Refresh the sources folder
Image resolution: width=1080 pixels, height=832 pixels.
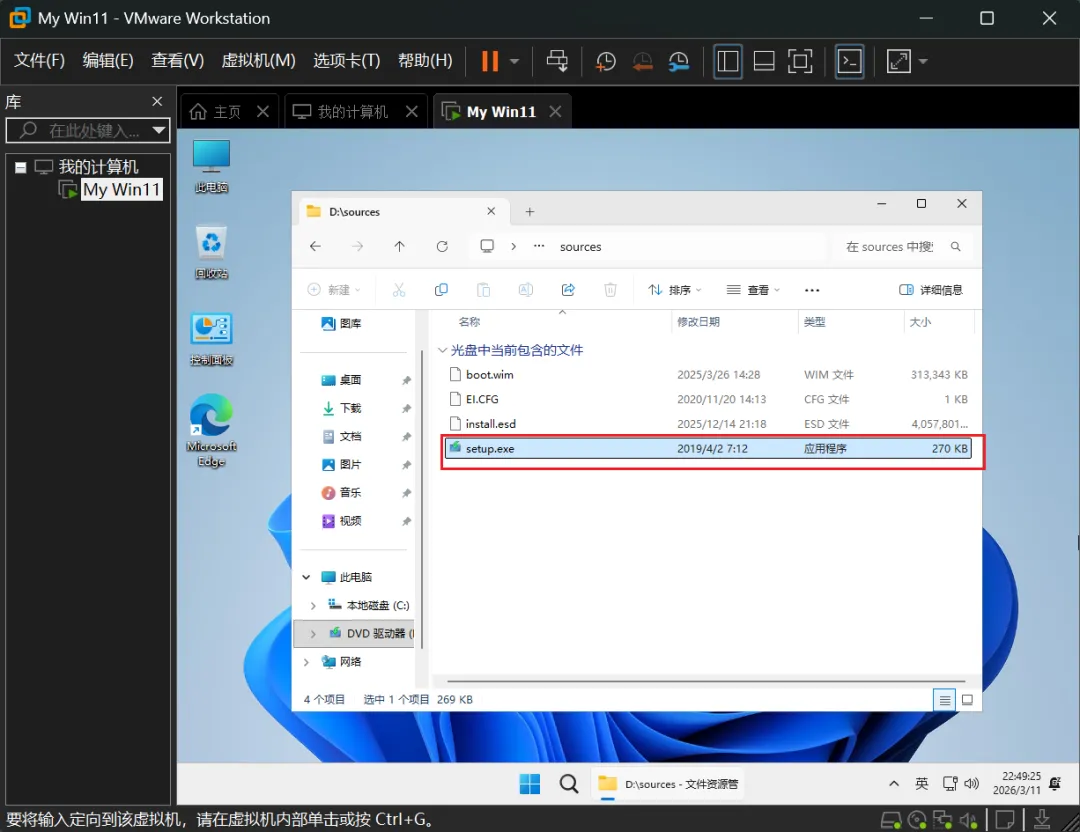[442, 246]
